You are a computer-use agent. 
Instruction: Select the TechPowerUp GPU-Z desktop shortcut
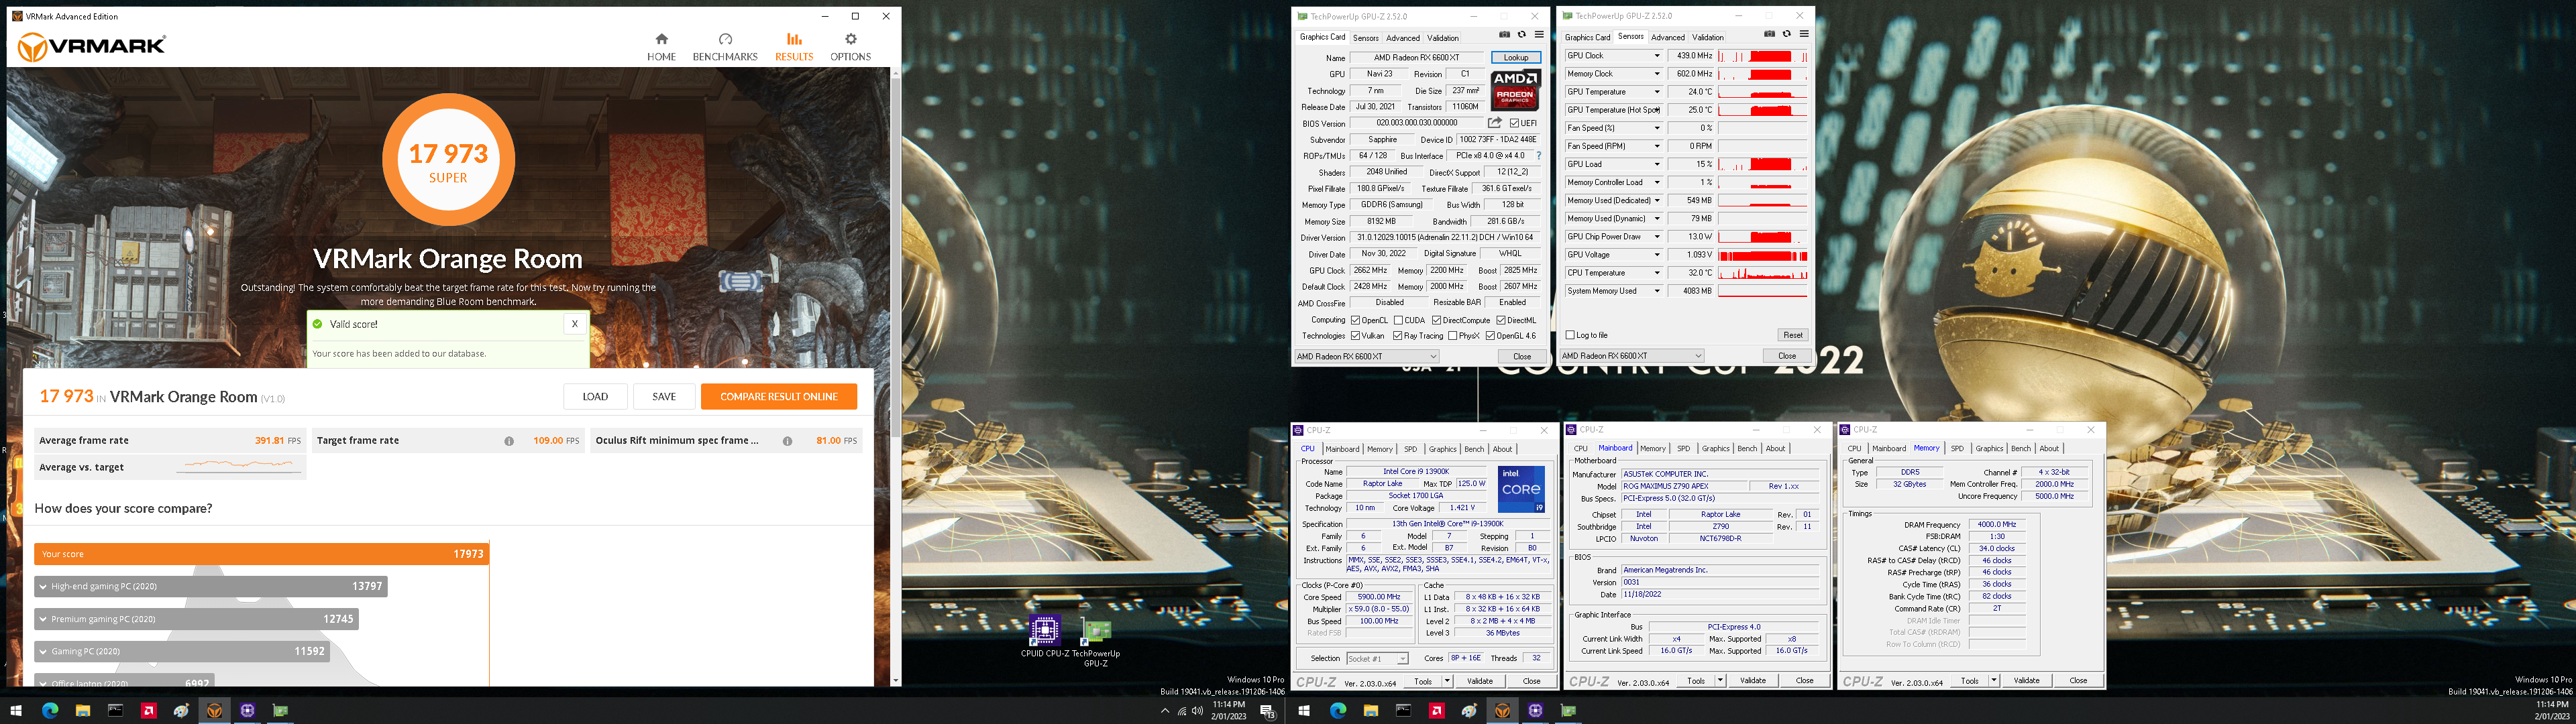[x=1096, y=642]
